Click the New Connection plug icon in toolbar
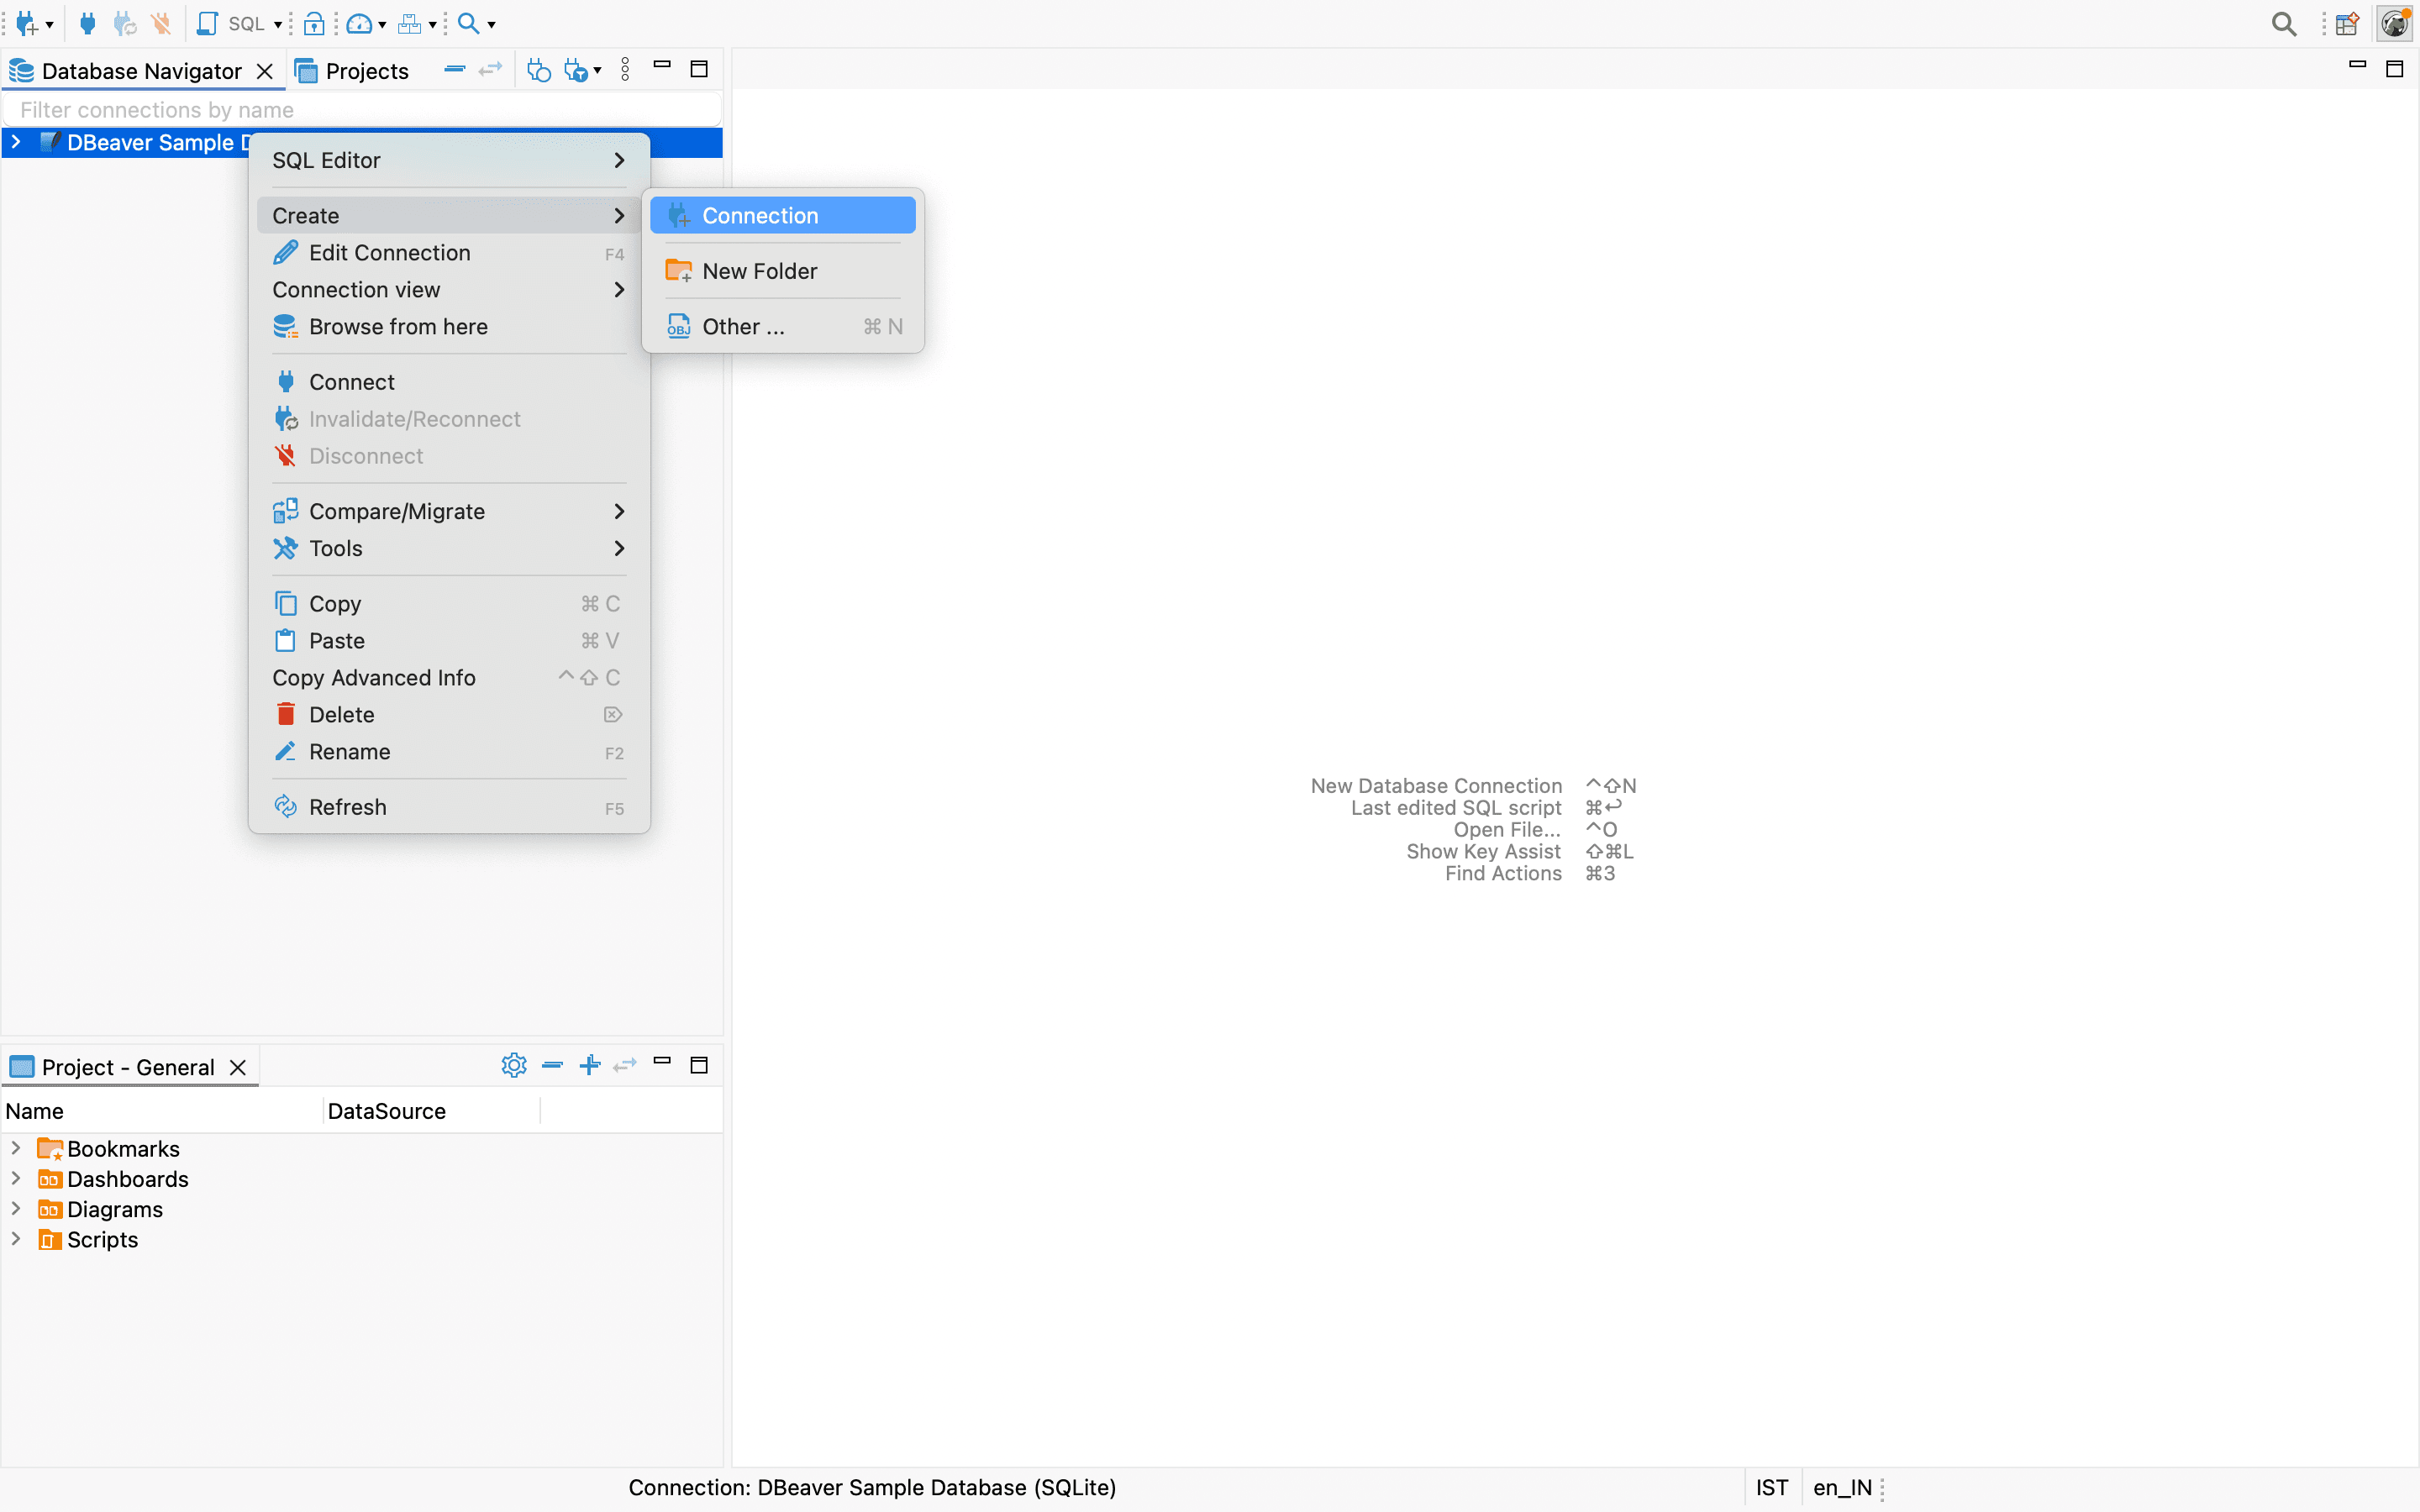 (x=27, y=23)
